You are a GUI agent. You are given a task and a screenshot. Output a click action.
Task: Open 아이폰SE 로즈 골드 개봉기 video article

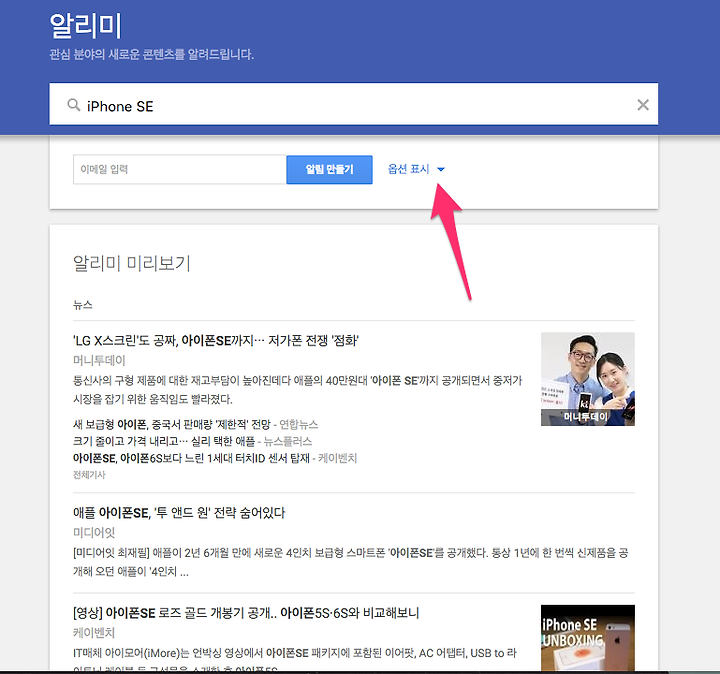pyautogui.click(x=246, y=613)
